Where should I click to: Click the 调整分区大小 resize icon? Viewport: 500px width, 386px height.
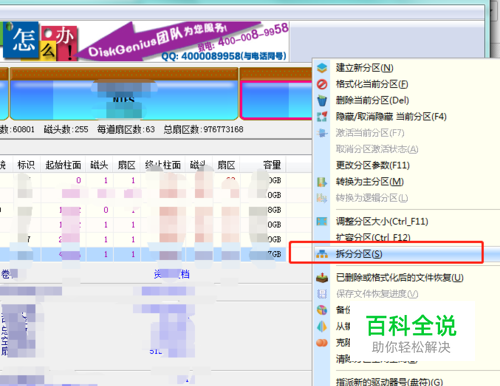322,221
